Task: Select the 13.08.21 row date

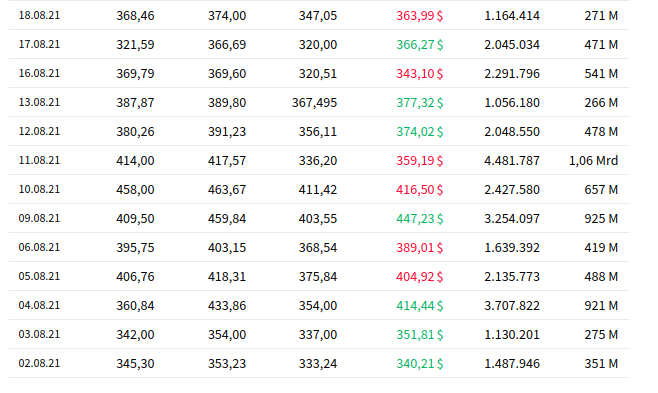Action: (39, 102)
